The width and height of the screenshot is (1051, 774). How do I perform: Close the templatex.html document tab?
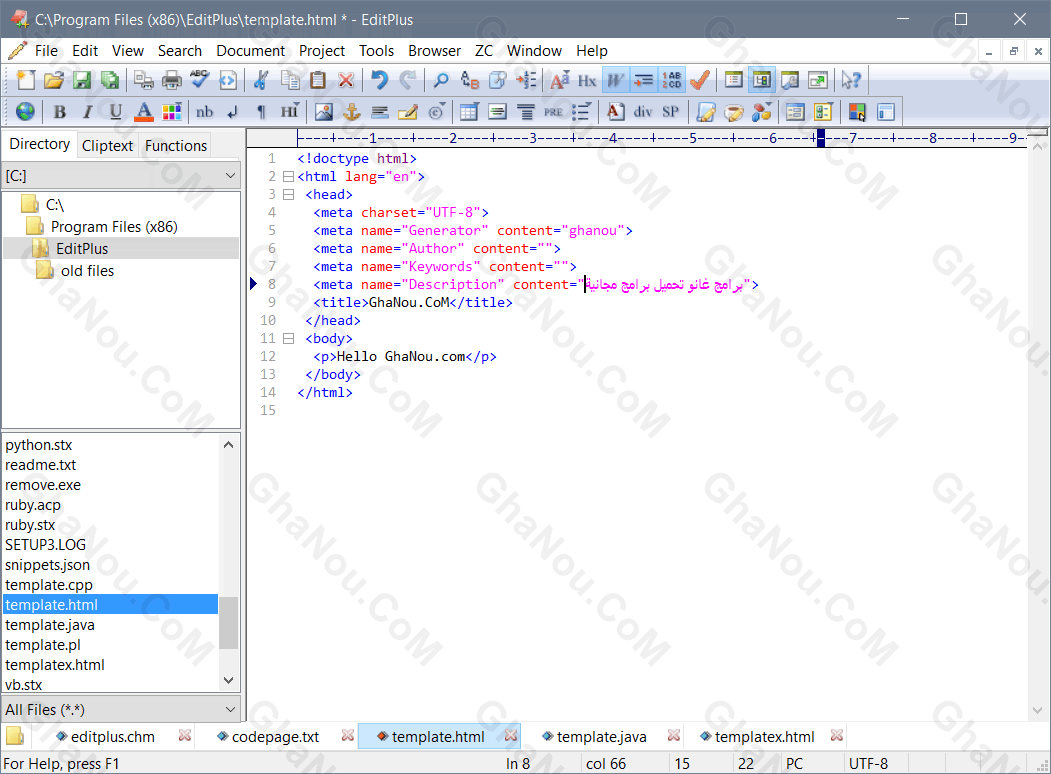837,736
